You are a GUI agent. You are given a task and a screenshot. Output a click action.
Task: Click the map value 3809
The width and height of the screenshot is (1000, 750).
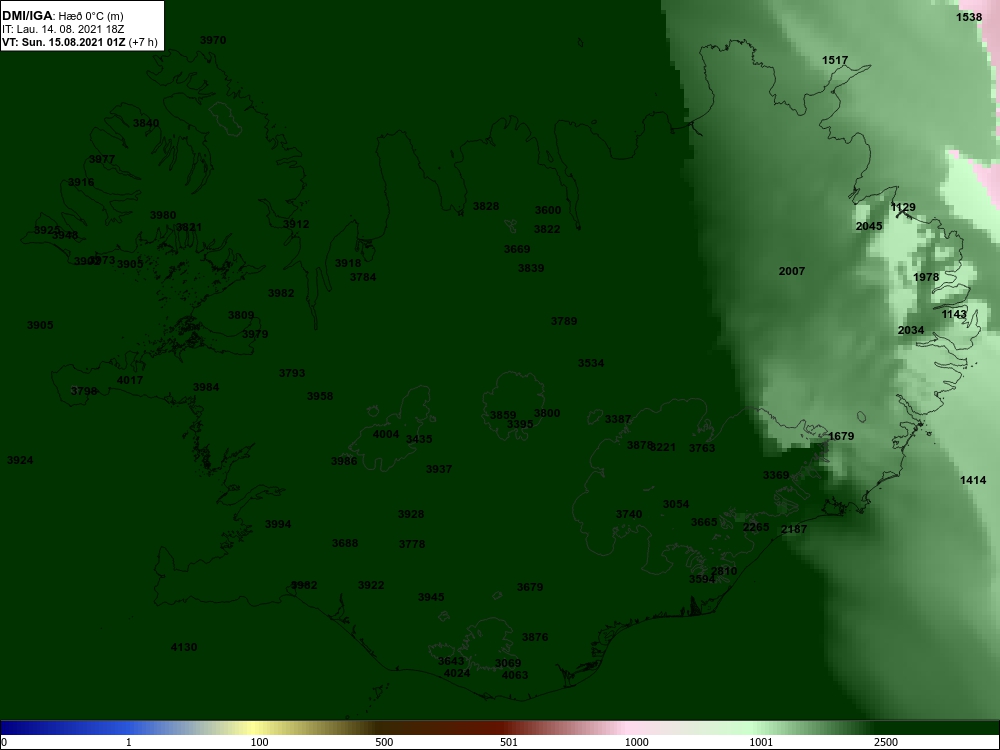click(241, 316)
